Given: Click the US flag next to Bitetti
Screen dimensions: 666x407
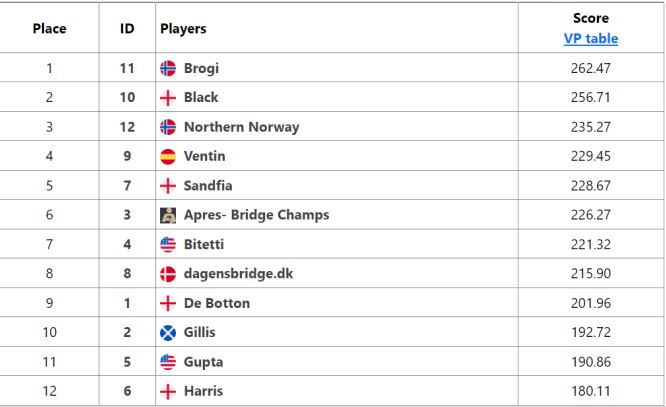Looking at the screenshot, I should tap(168, 244).
